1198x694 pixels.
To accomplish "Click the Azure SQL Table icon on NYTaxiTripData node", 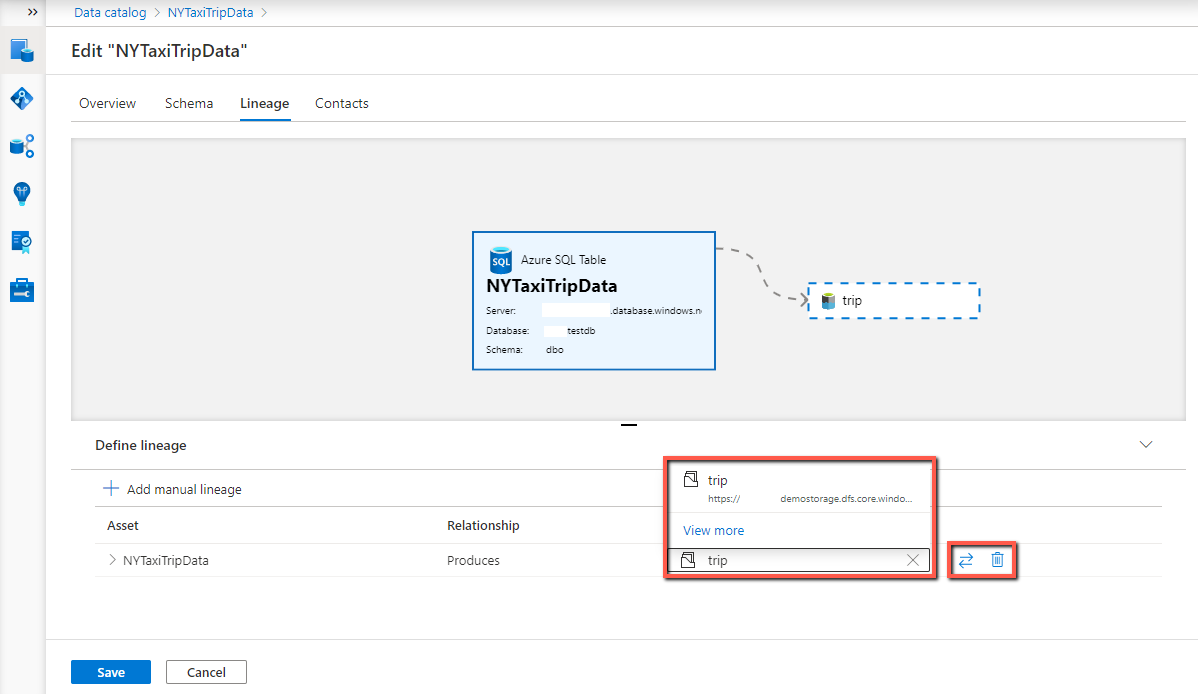I will [500, 259].
